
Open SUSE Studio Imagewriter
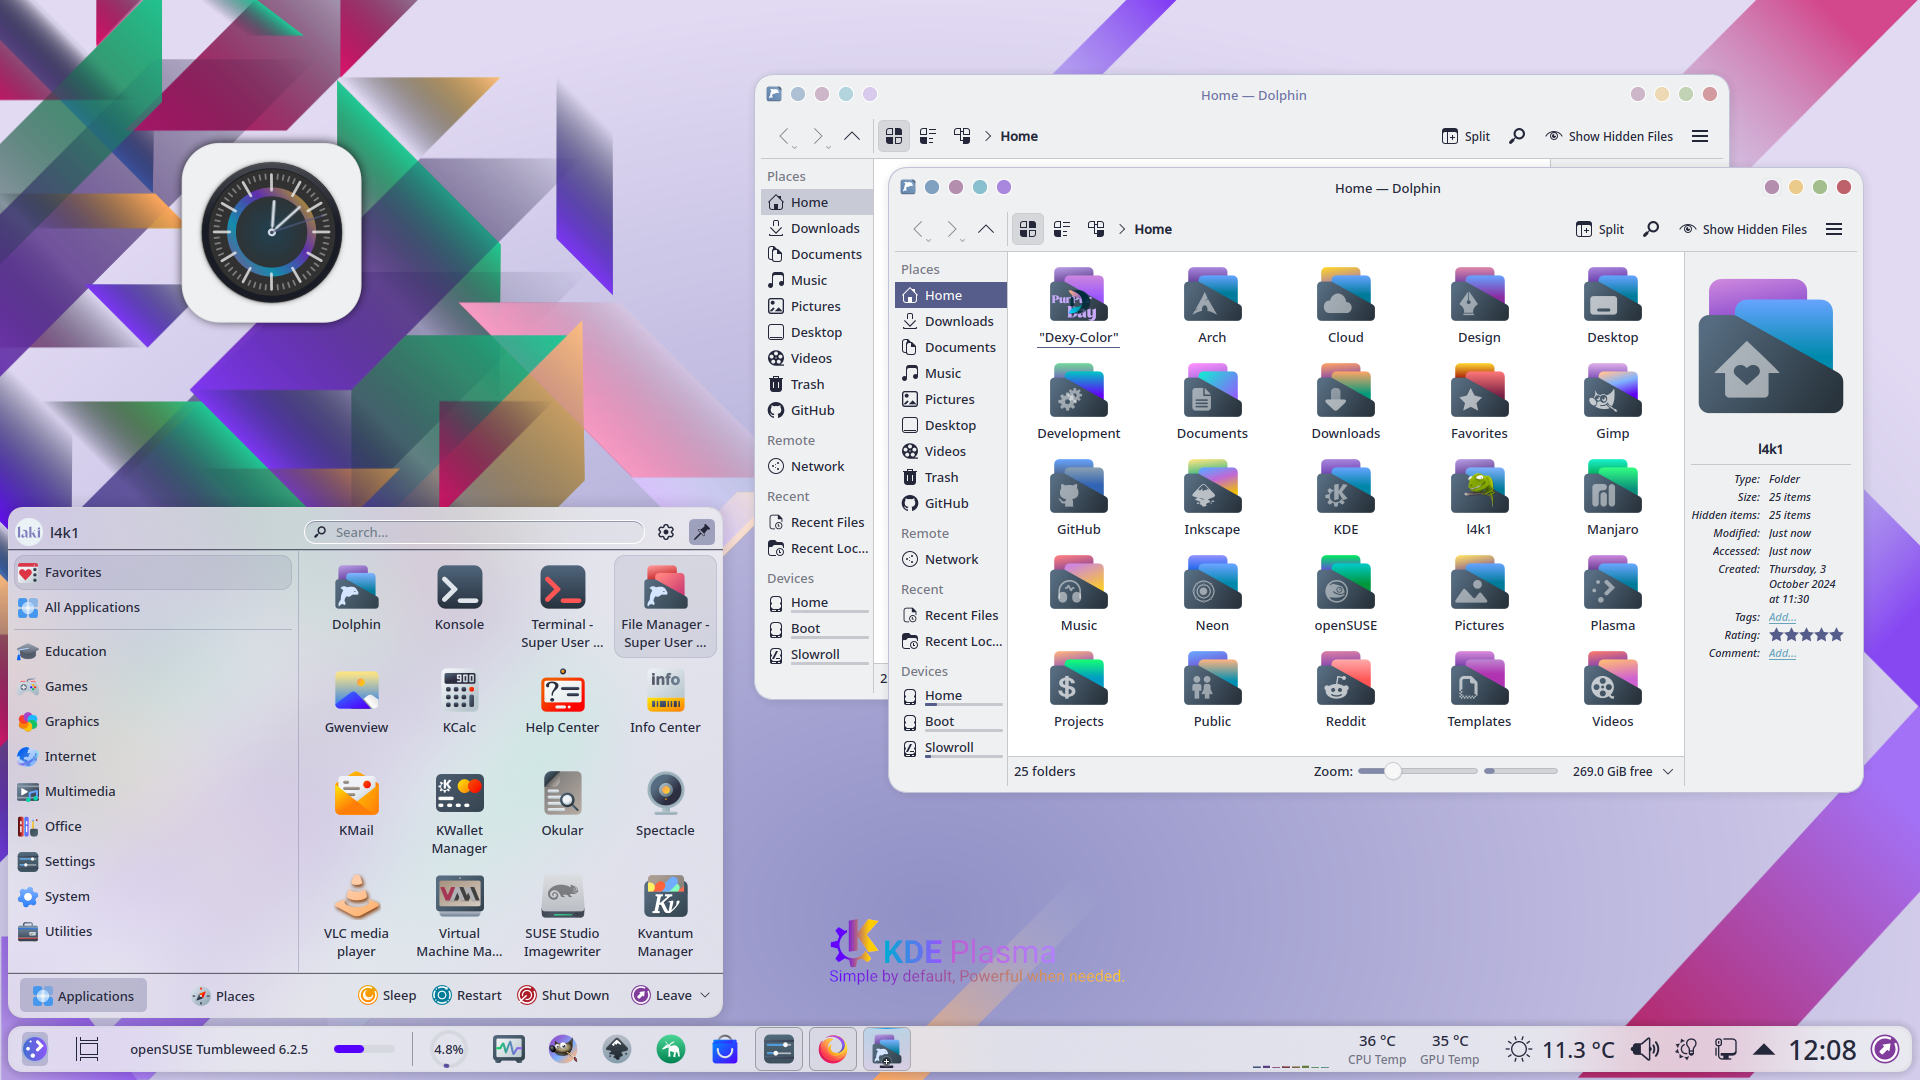pyautogui.click(x=562, y=915)
